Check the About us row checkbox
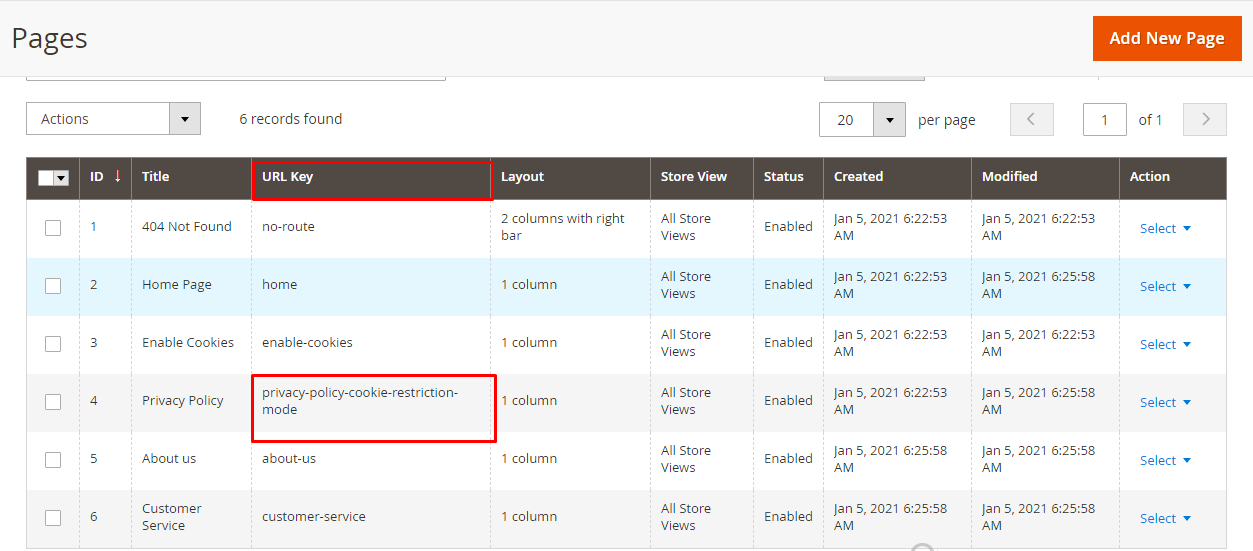1253x551 pixels. pyautogui.click(x=53, y=460)
